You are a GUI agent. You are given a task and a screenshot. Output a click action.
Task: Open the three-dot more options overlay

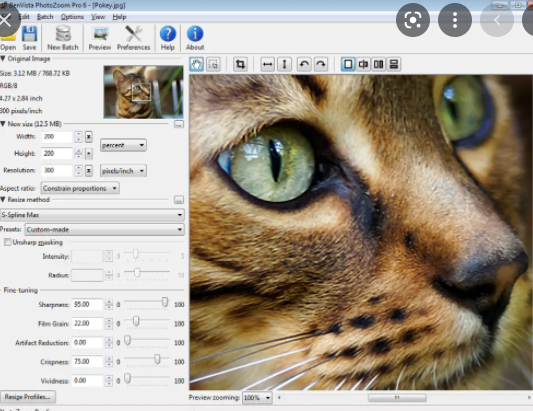click(x=455, y=20)
